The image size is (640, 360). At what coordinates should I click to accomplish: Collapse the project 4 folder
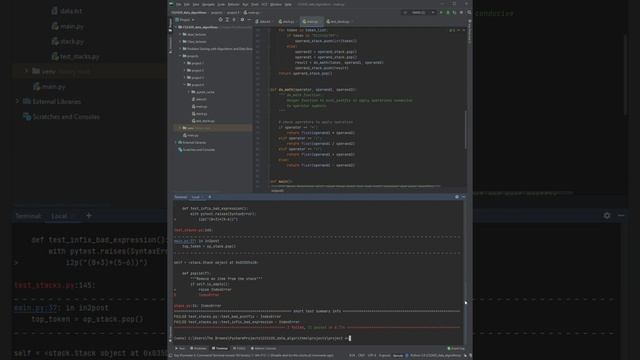[184, 85]
